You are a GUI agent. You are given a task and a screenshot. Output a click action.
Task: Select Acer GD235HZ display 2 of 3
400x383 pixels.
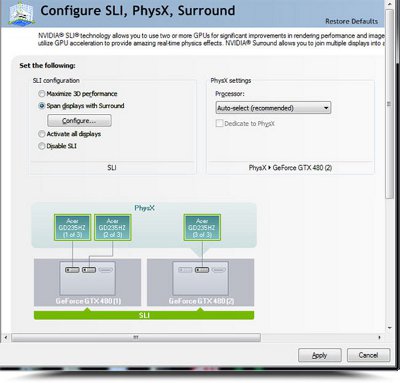[113, 227]
